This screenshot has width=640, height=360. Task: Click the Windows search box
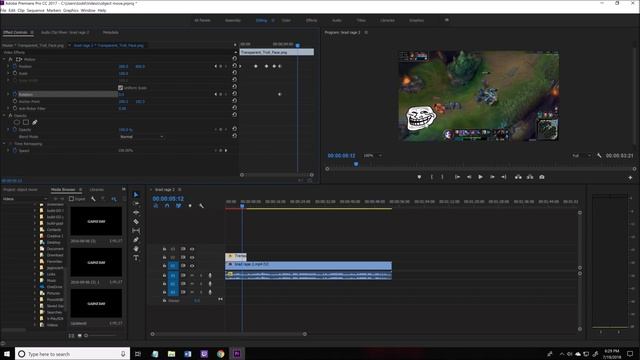point(73,354)
